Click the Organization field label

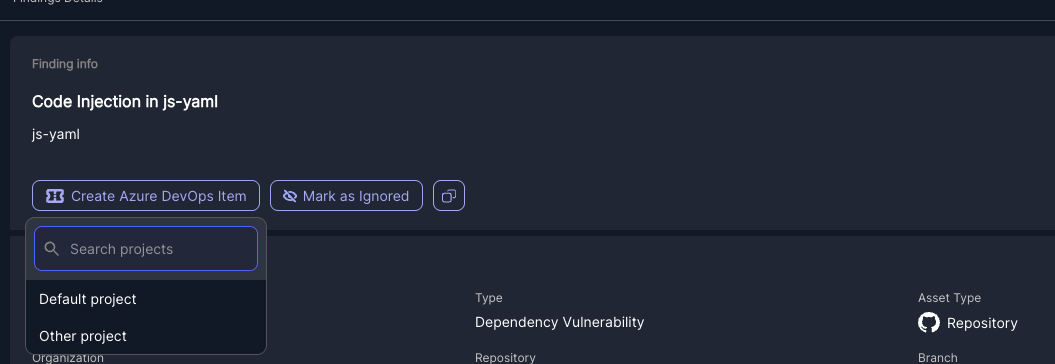[x=68, y=358]
